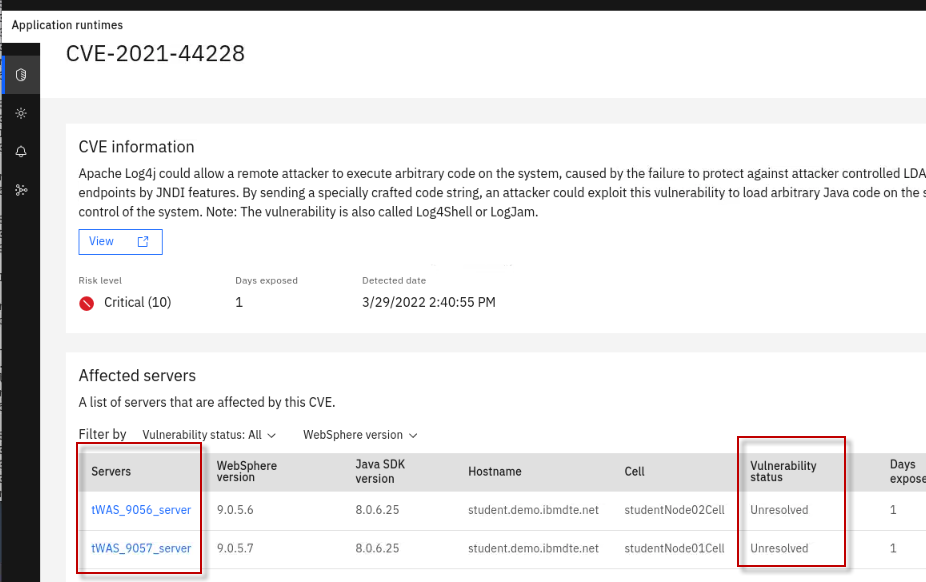This screenshot has height=582, width=926.
Task: Open the Security shield sidebar icon
Action: [x=21, y=75]
